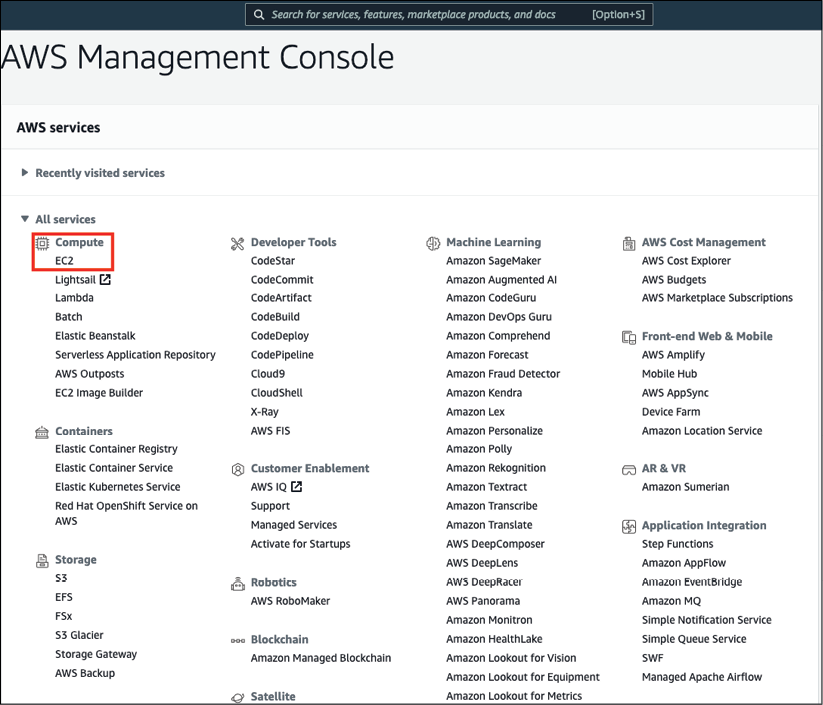Click the Compute category chip icon
This screenshot has width=823, height=705.
pyautogui.click(x=42, y=243)
